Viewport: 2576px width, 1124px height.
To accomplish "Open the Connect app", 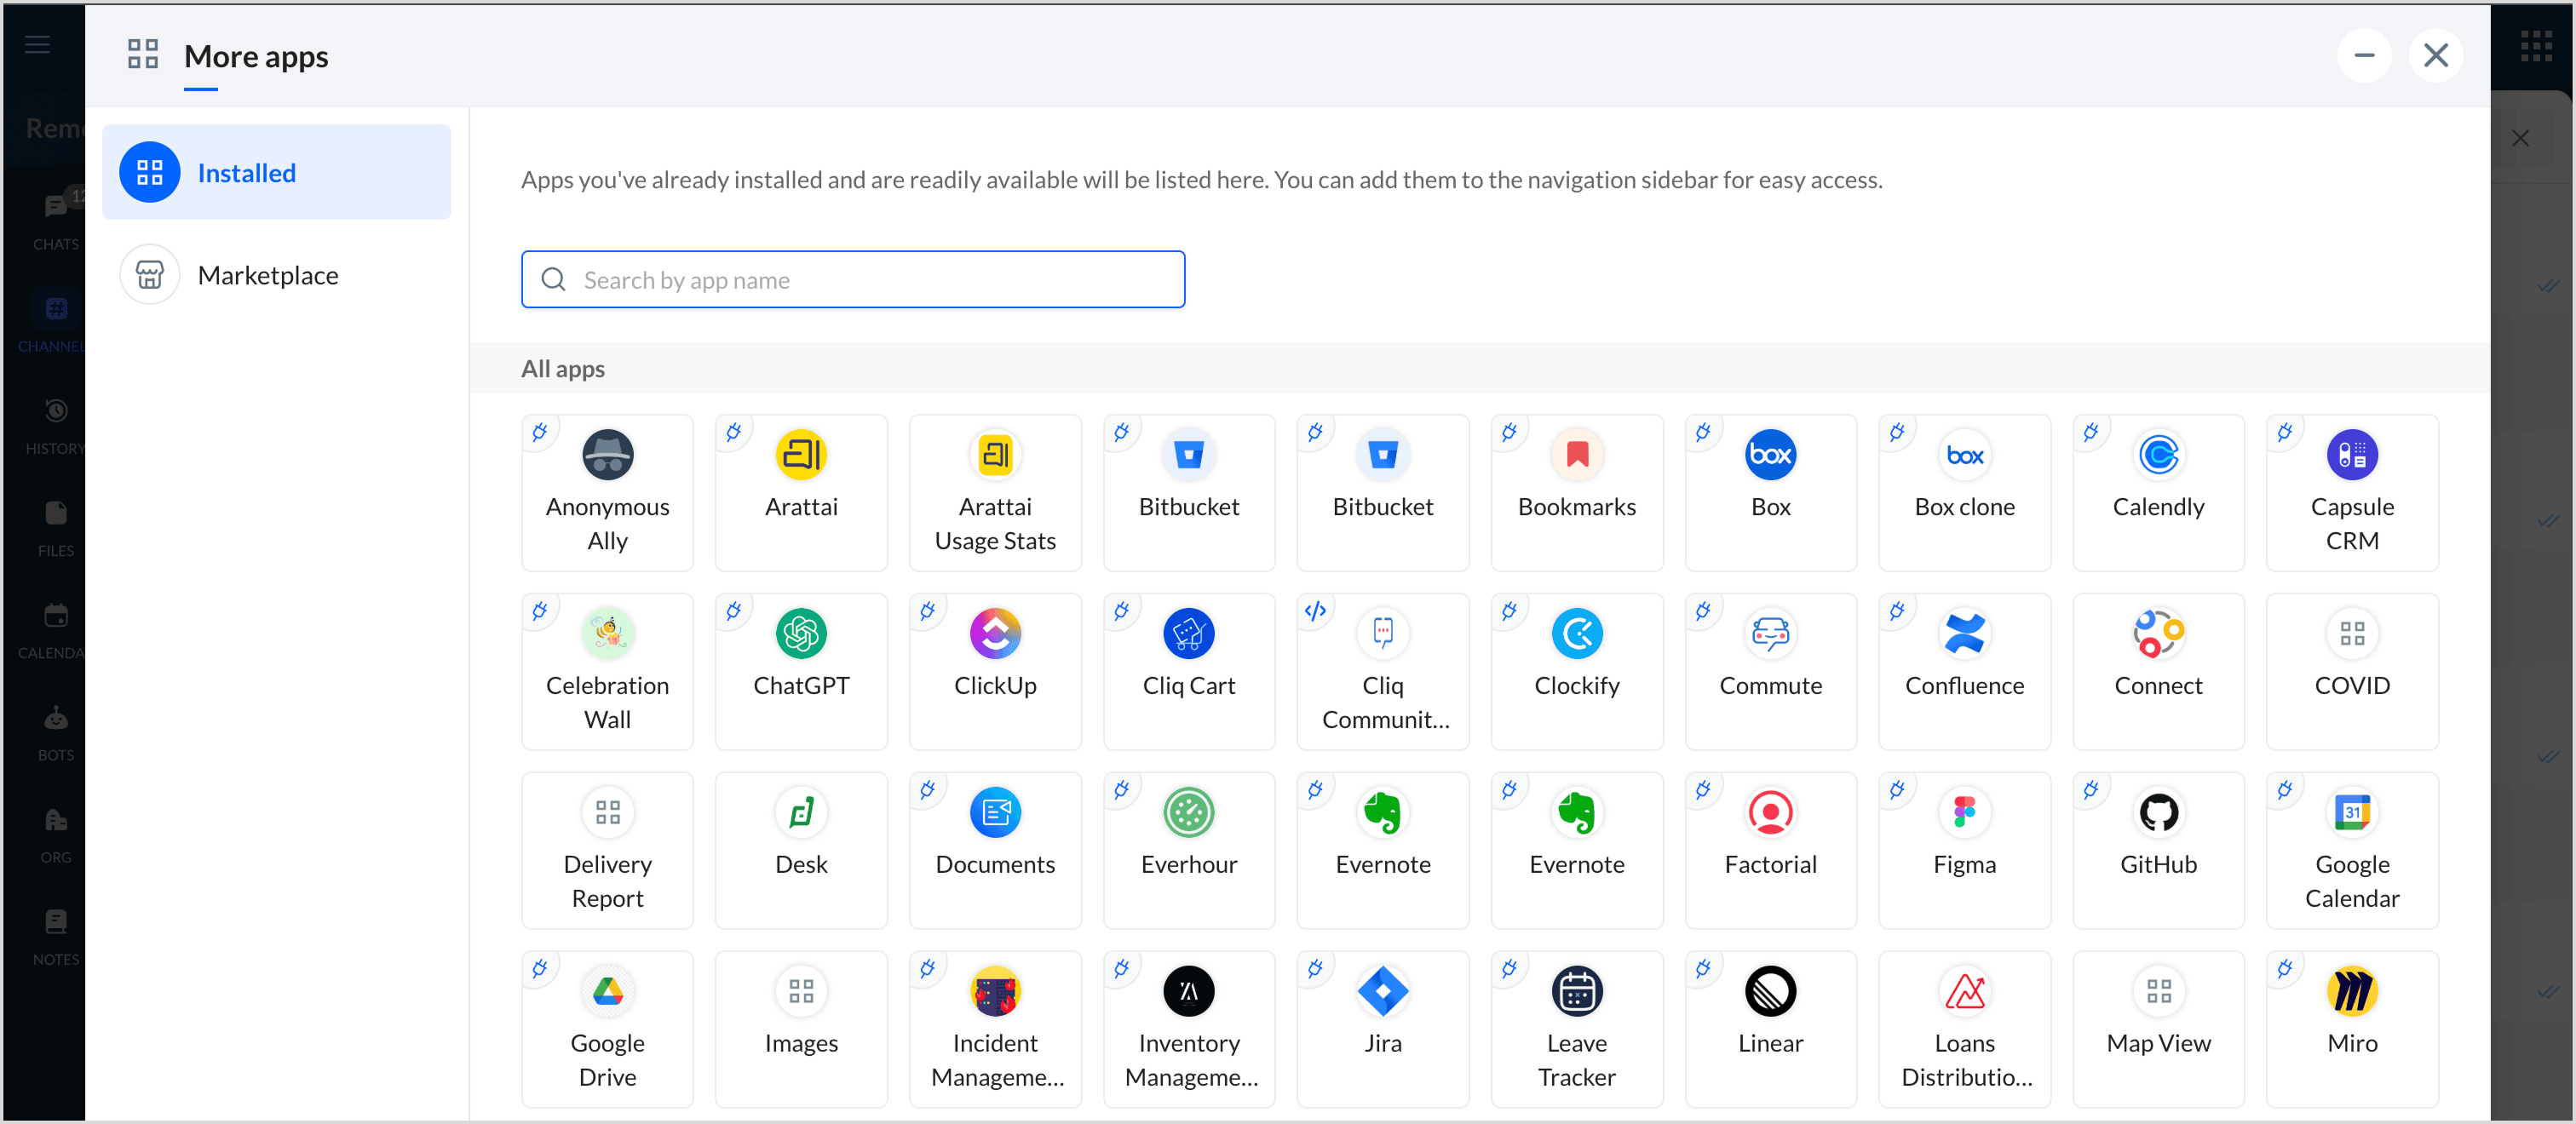I will click(2158, 672).
